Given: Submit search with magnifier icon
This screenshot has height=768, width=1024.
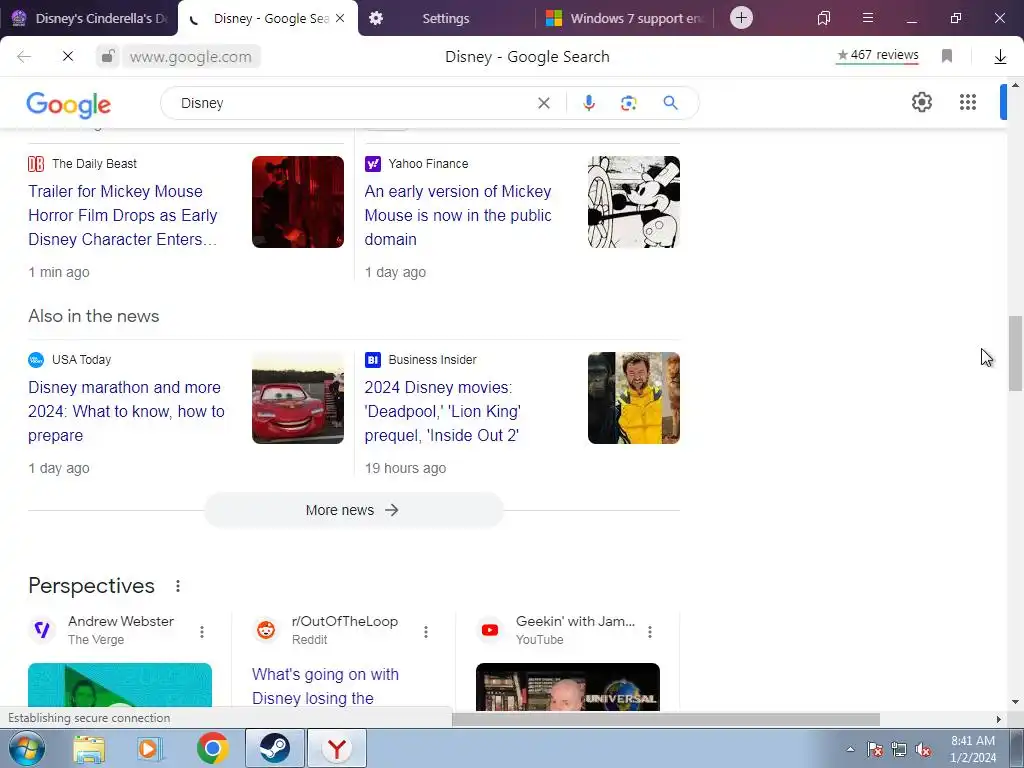Looking at the screenshot, I should (670, 103).
